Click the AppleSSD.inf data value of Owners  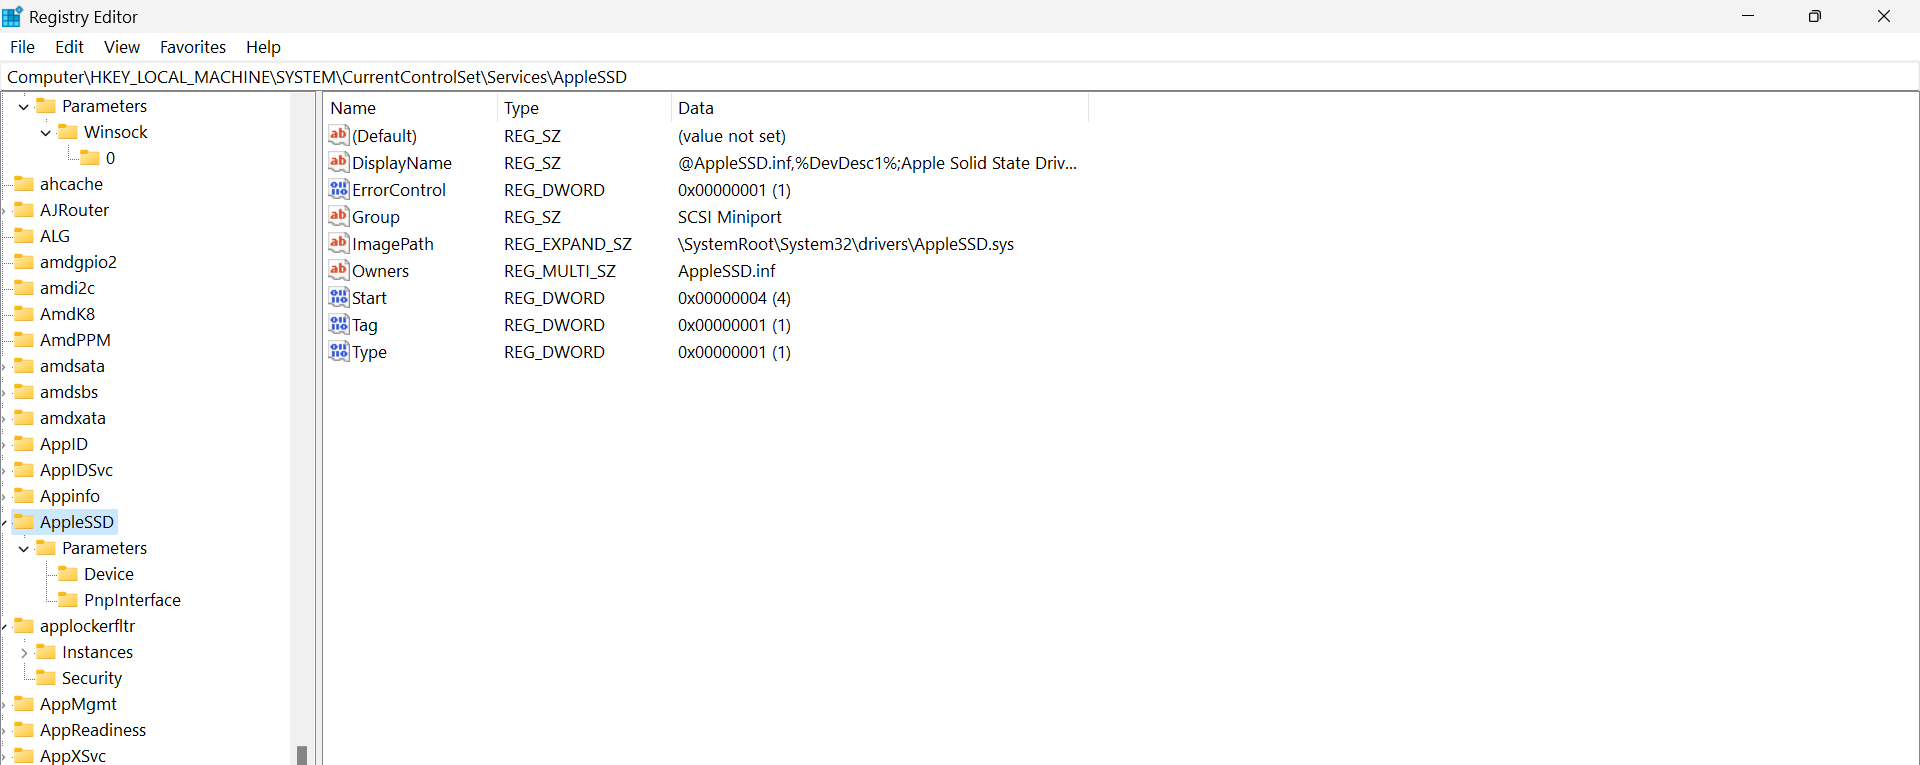[x=727, y=271]
